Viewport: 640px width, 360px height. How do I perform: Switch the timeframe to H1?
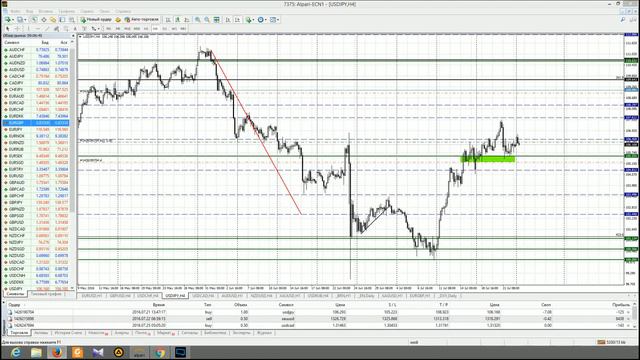click(146, 29)
